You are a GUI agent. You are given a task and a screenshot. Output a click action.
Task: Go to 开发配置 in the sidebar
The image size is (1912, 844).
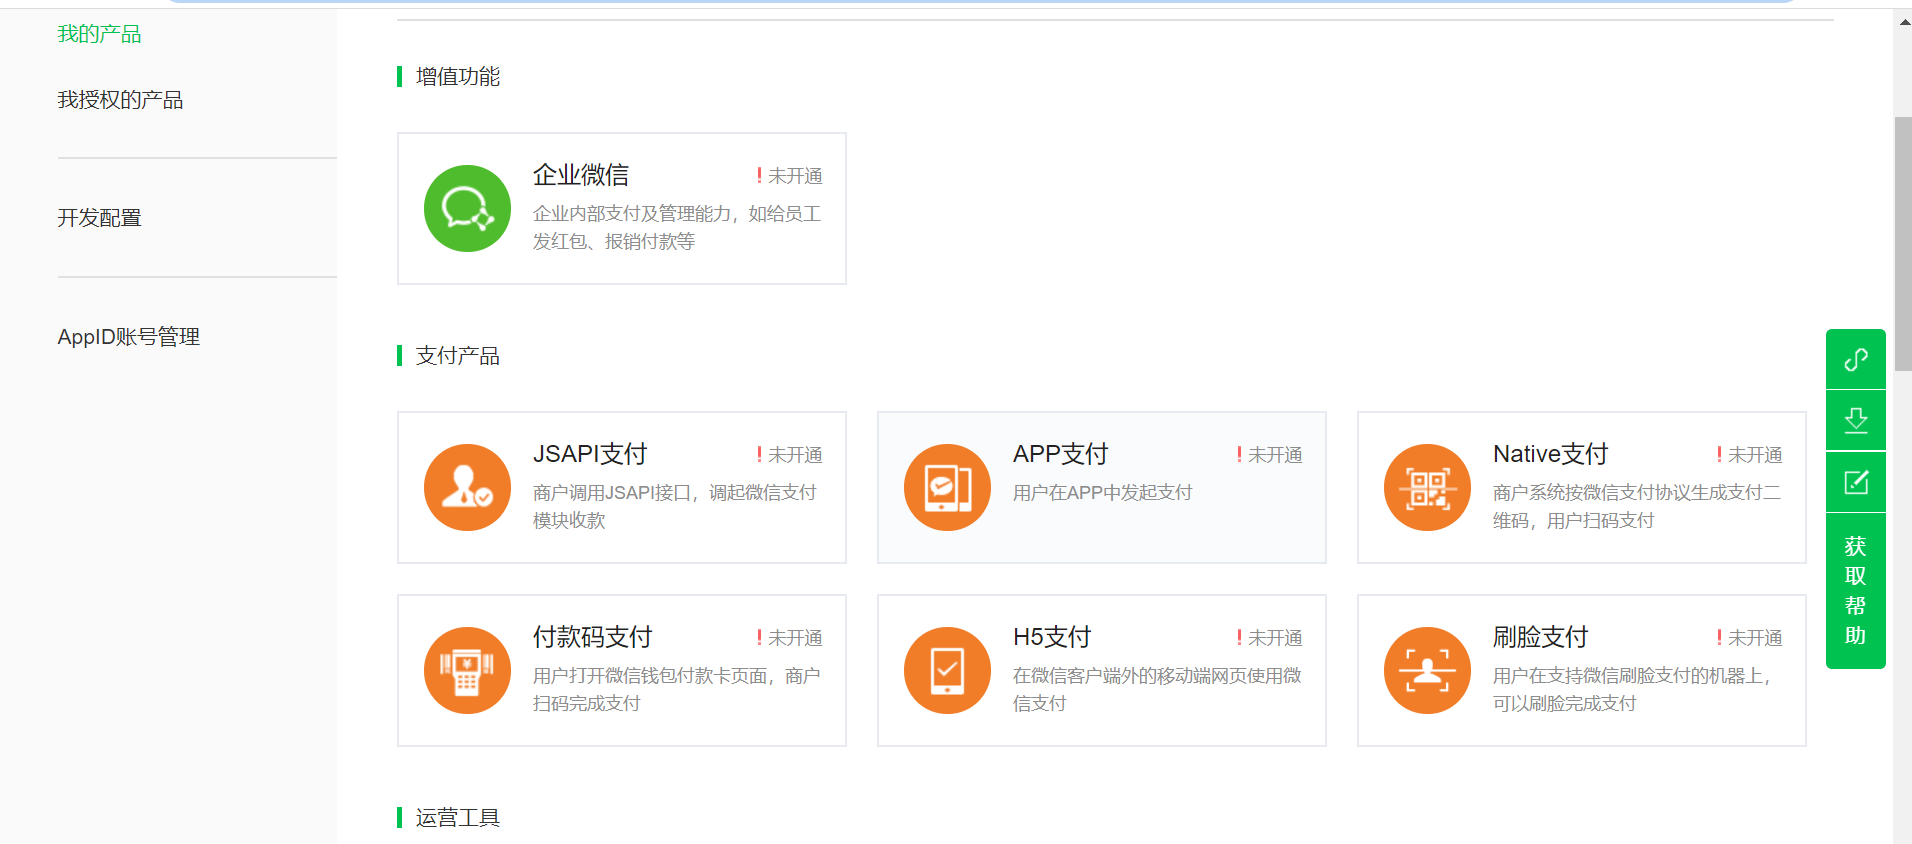click(99, 218)
